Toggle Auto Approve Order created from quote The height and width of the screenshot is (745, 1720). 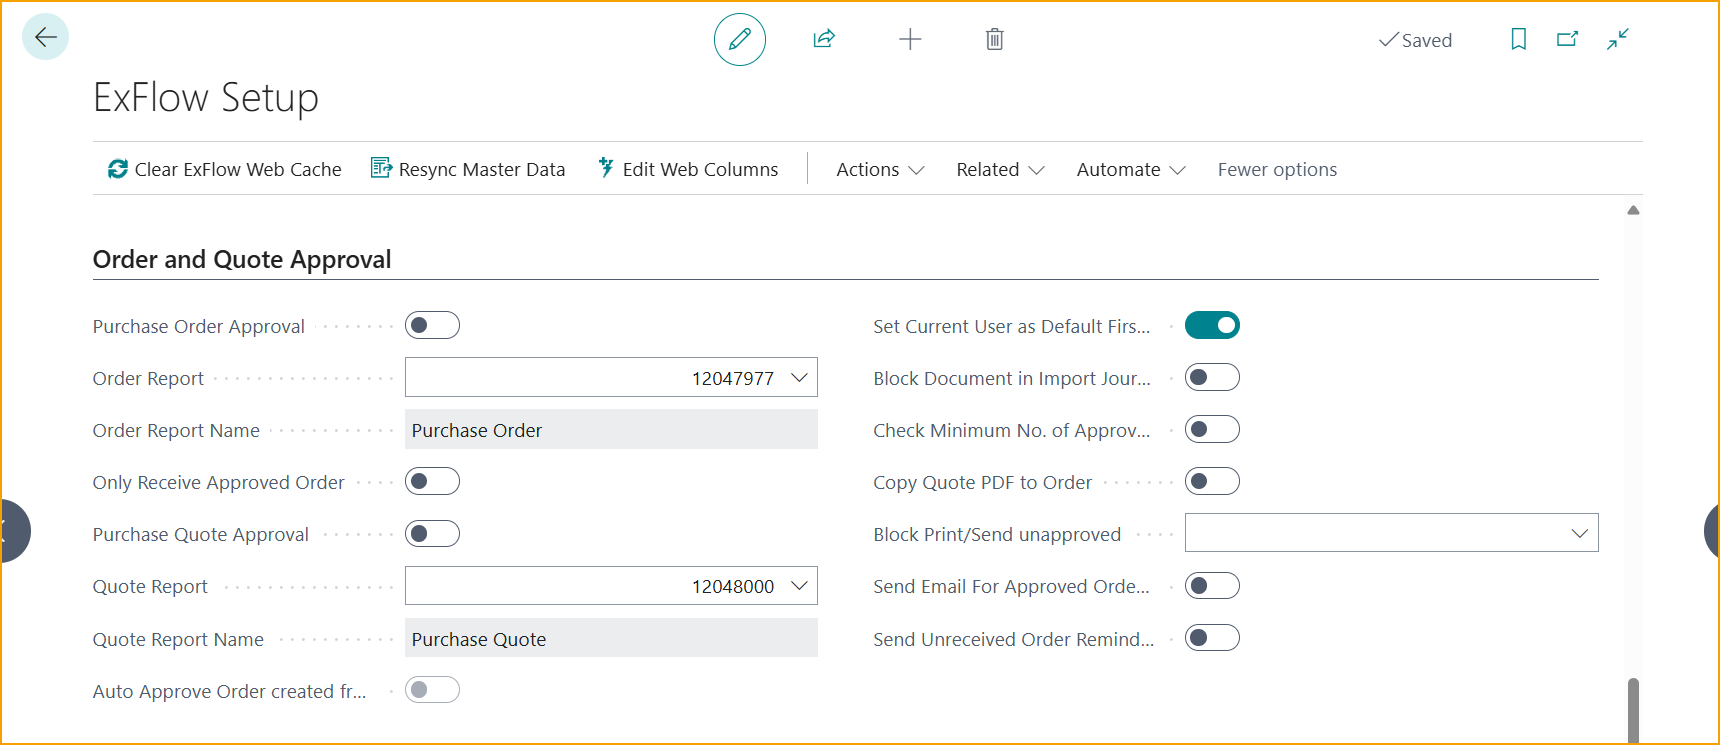click(432, 689)
